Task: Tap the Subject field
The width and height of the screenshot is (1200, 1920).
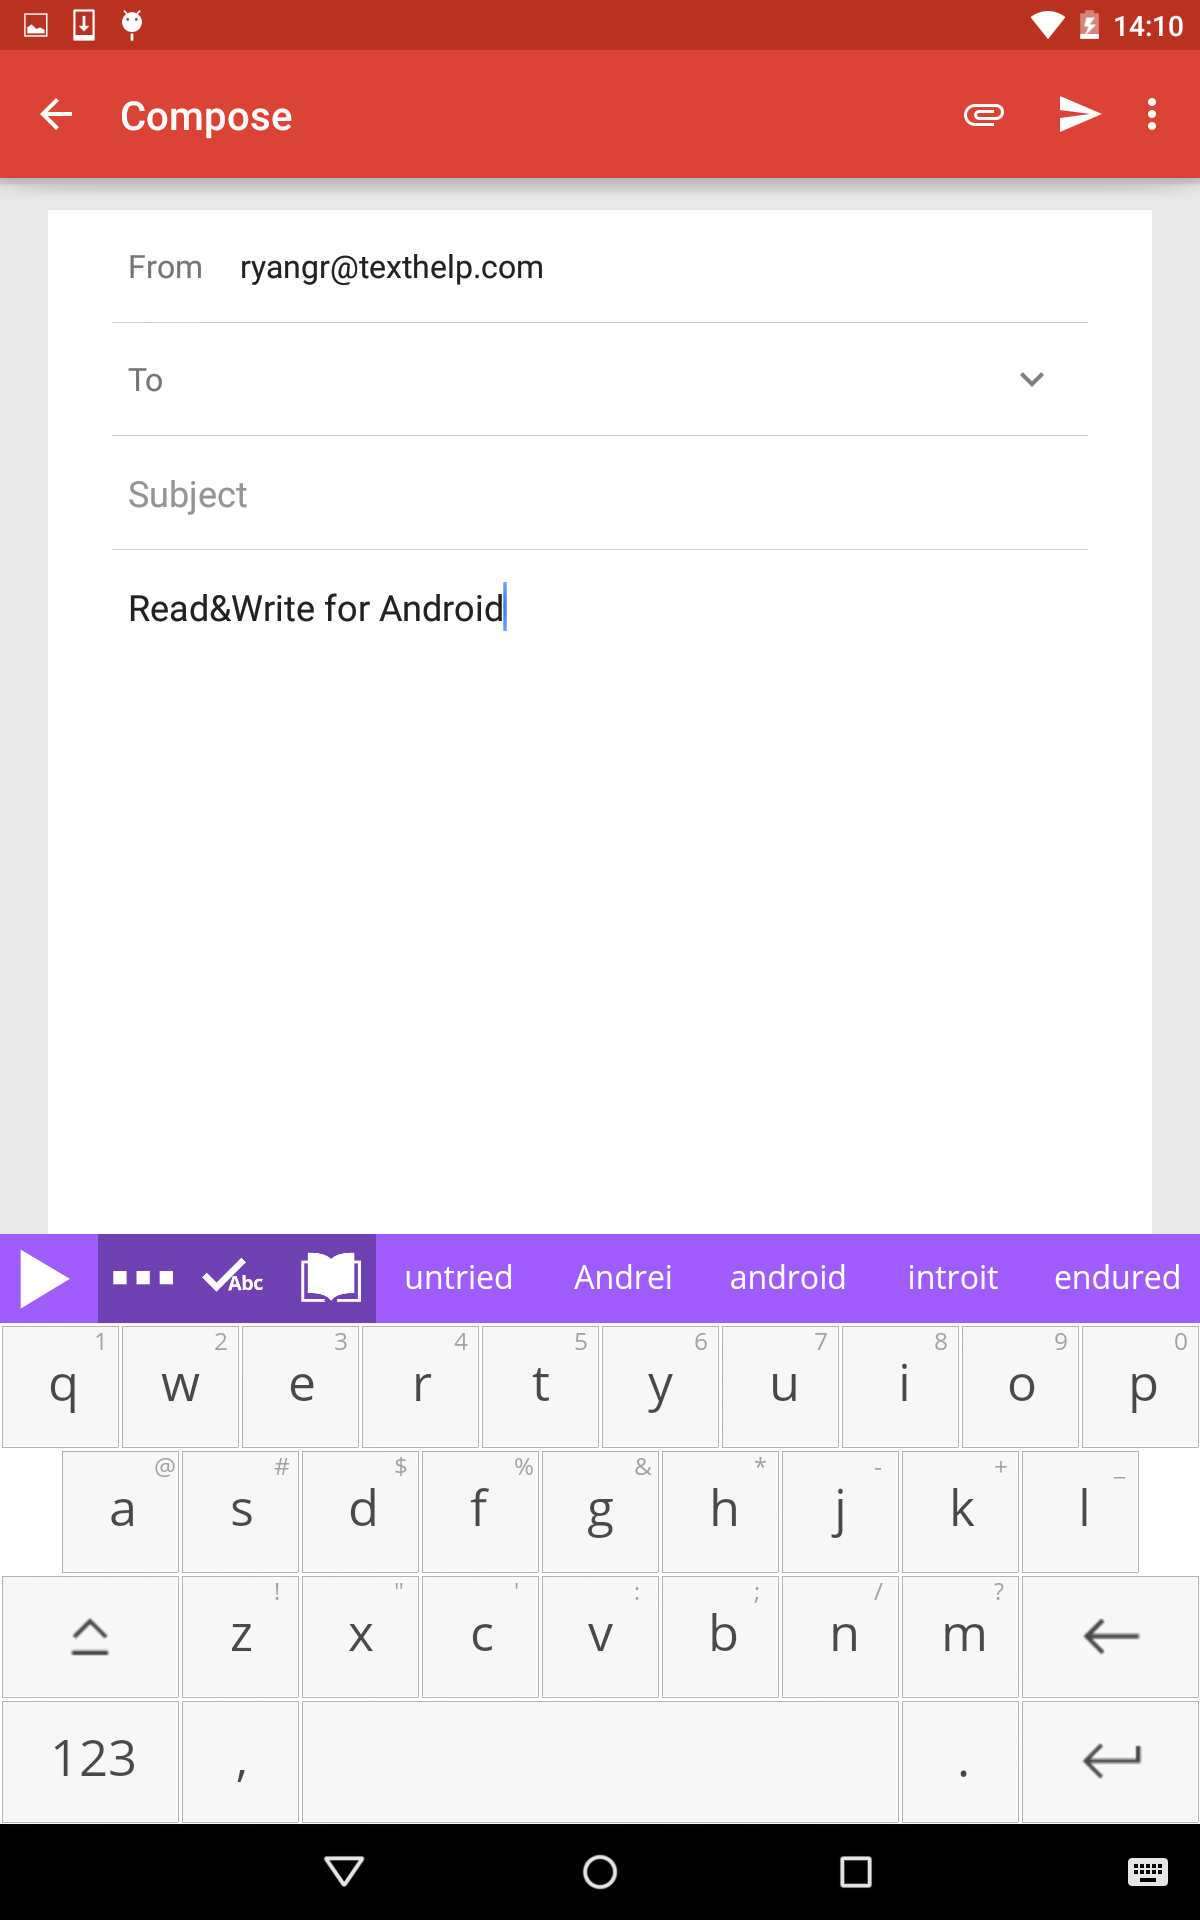Action: pyautogui.click(x=600, y=494)
